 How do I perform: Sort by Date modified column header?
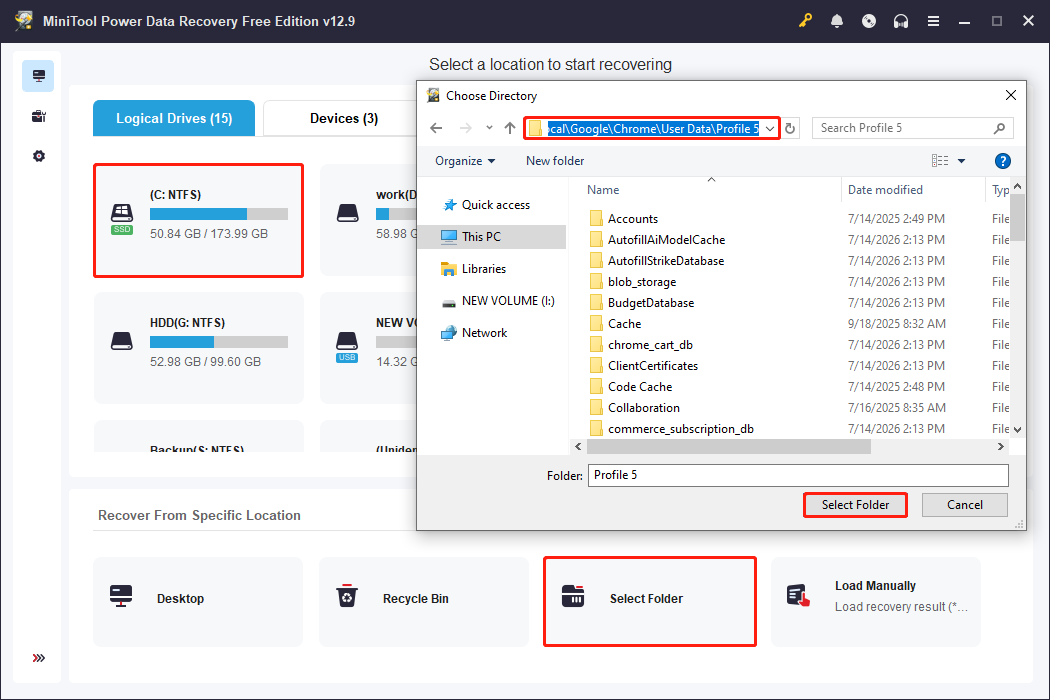point(912,190)
